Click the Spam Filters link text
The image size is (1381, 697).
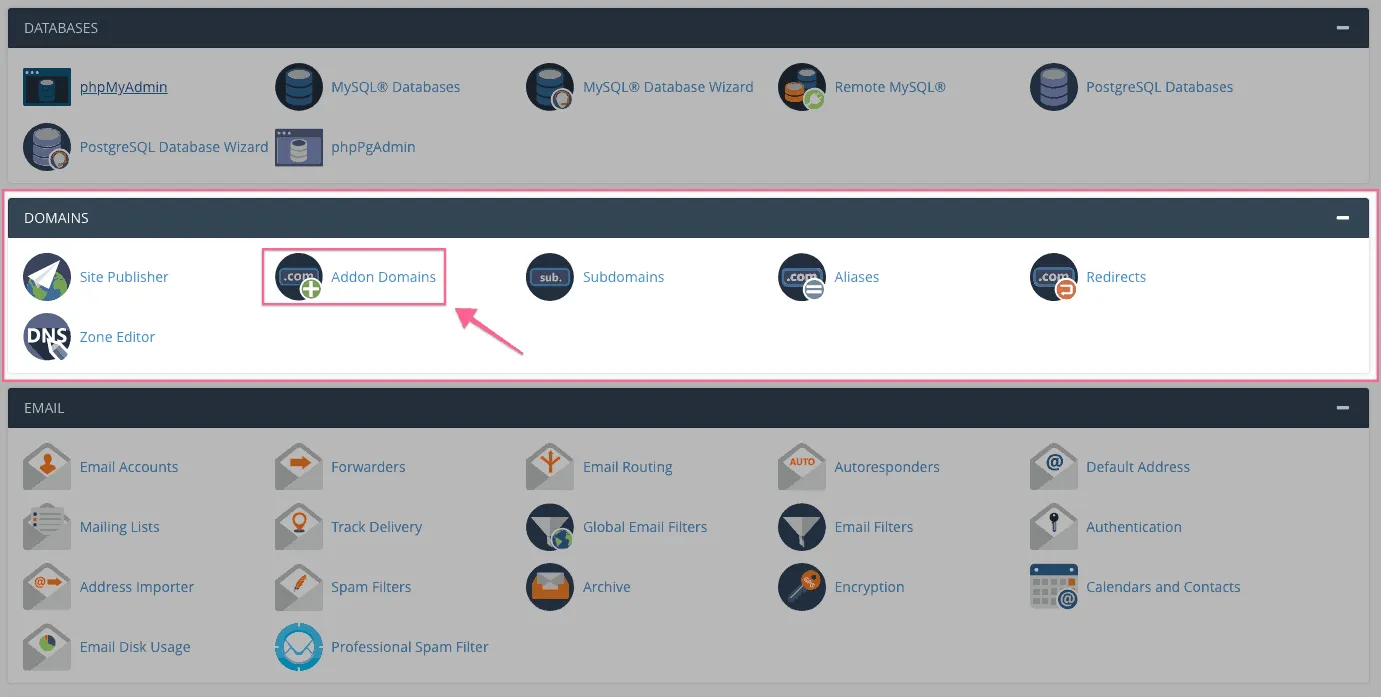pos(372,587)
